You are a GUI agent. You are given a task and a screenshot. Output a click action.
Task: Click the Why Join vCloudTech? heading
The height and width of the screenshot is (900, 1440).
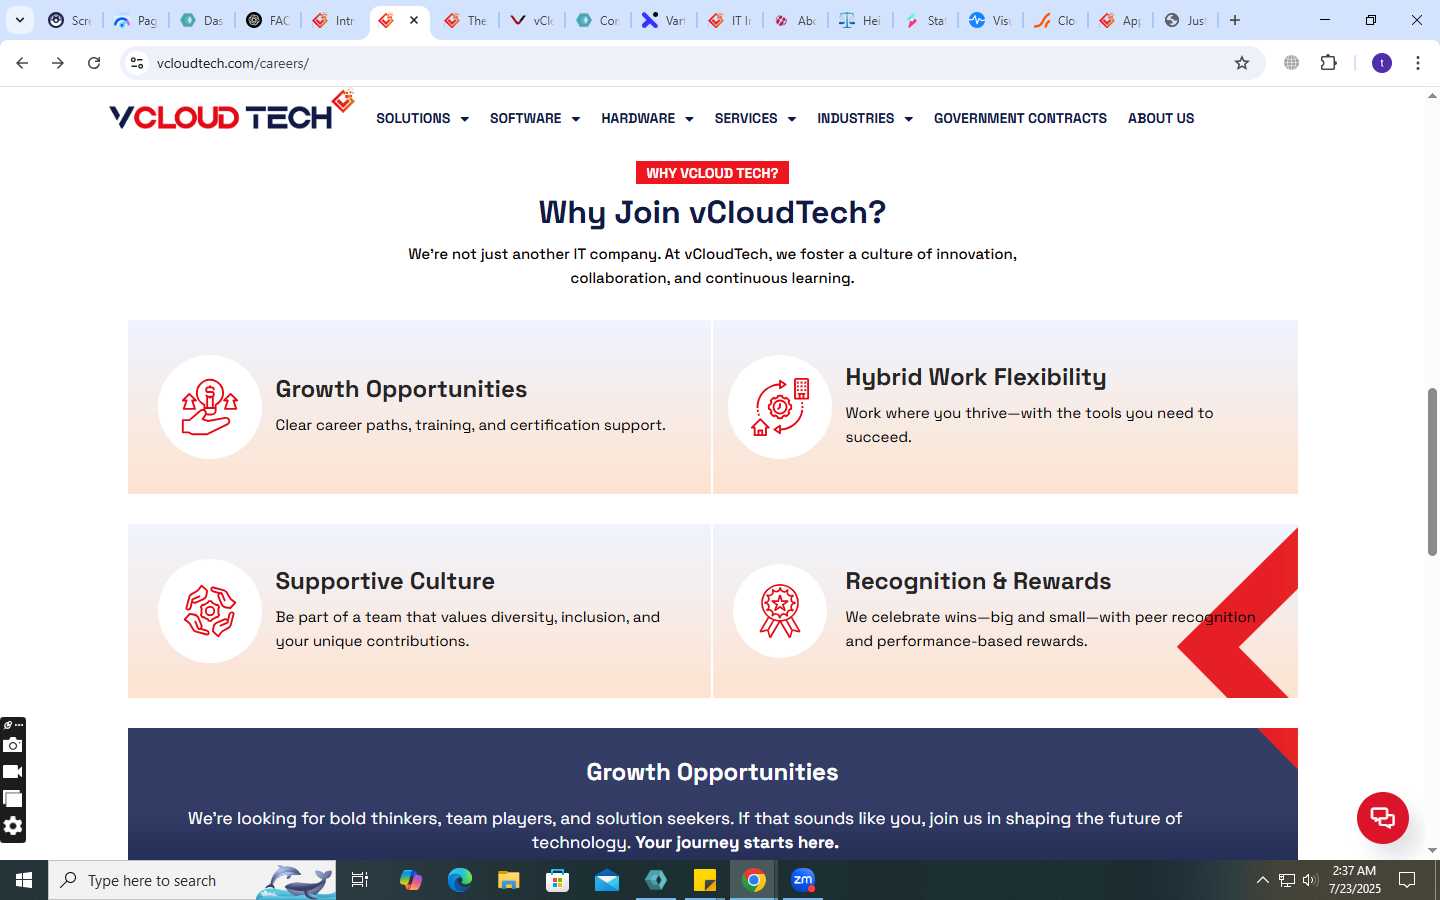(x=712, y=212)
